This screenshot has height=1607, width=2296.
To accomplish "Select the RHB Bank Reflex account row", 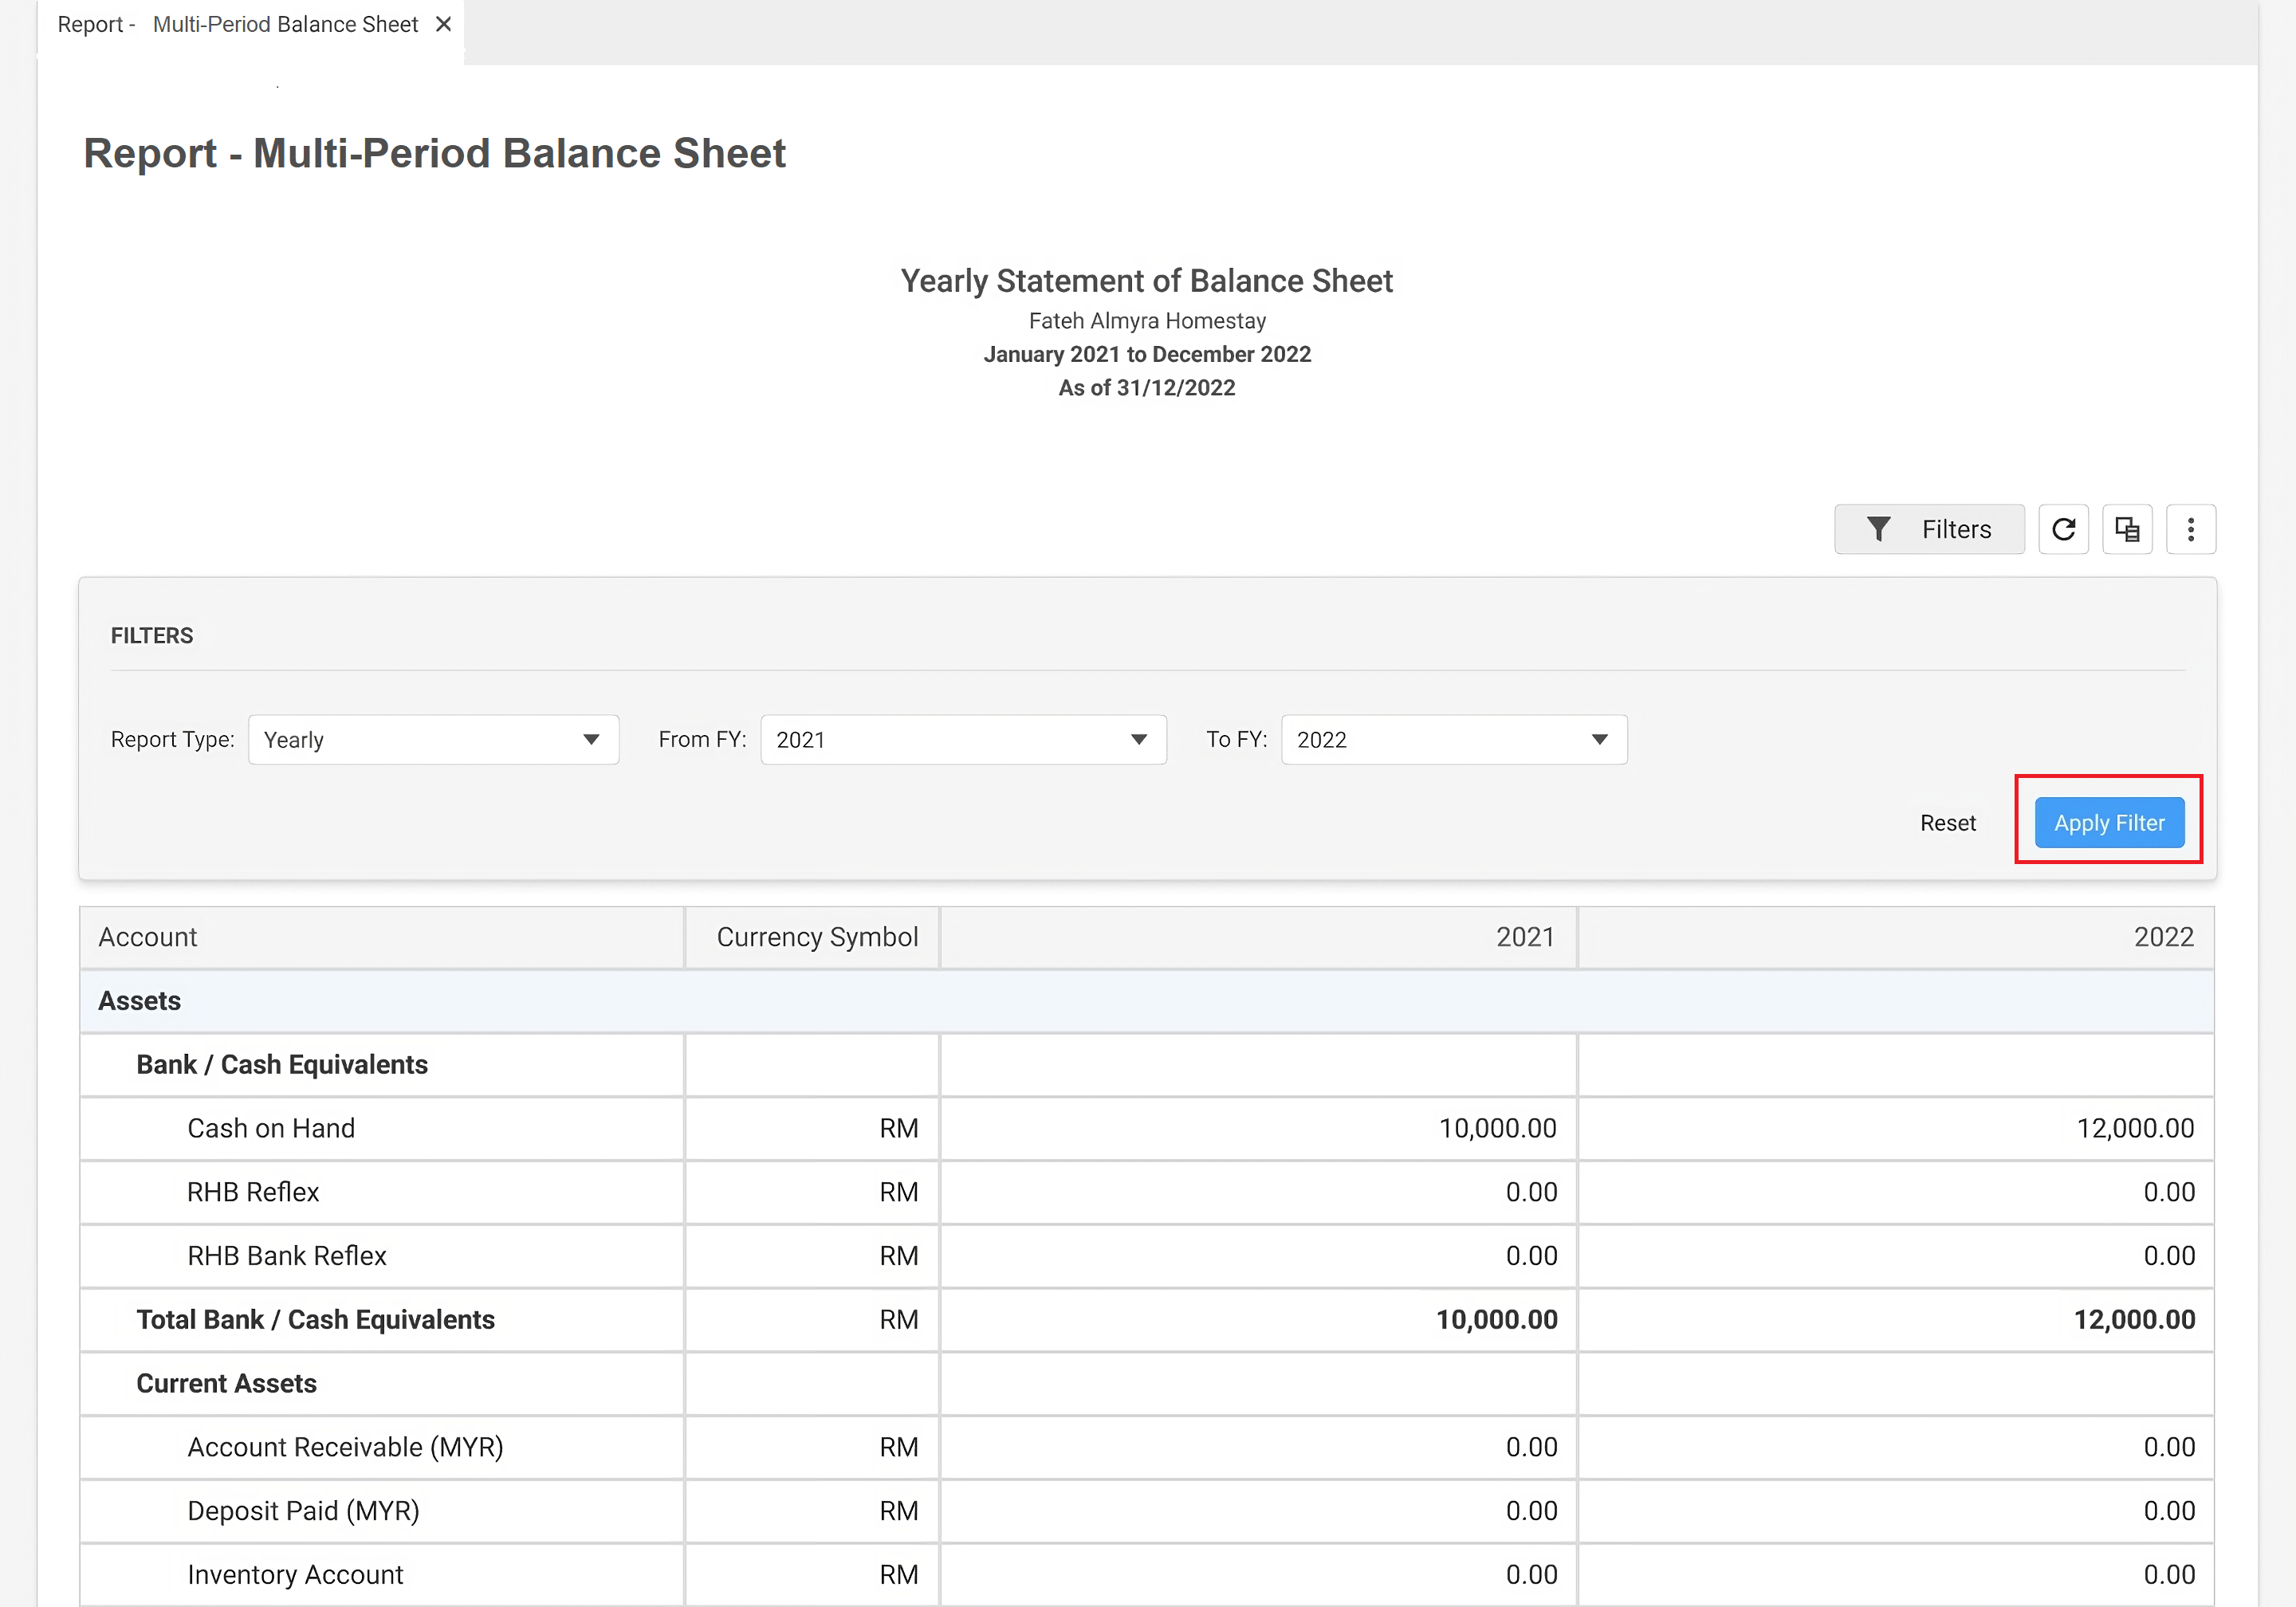I will coord(1147,1256).
